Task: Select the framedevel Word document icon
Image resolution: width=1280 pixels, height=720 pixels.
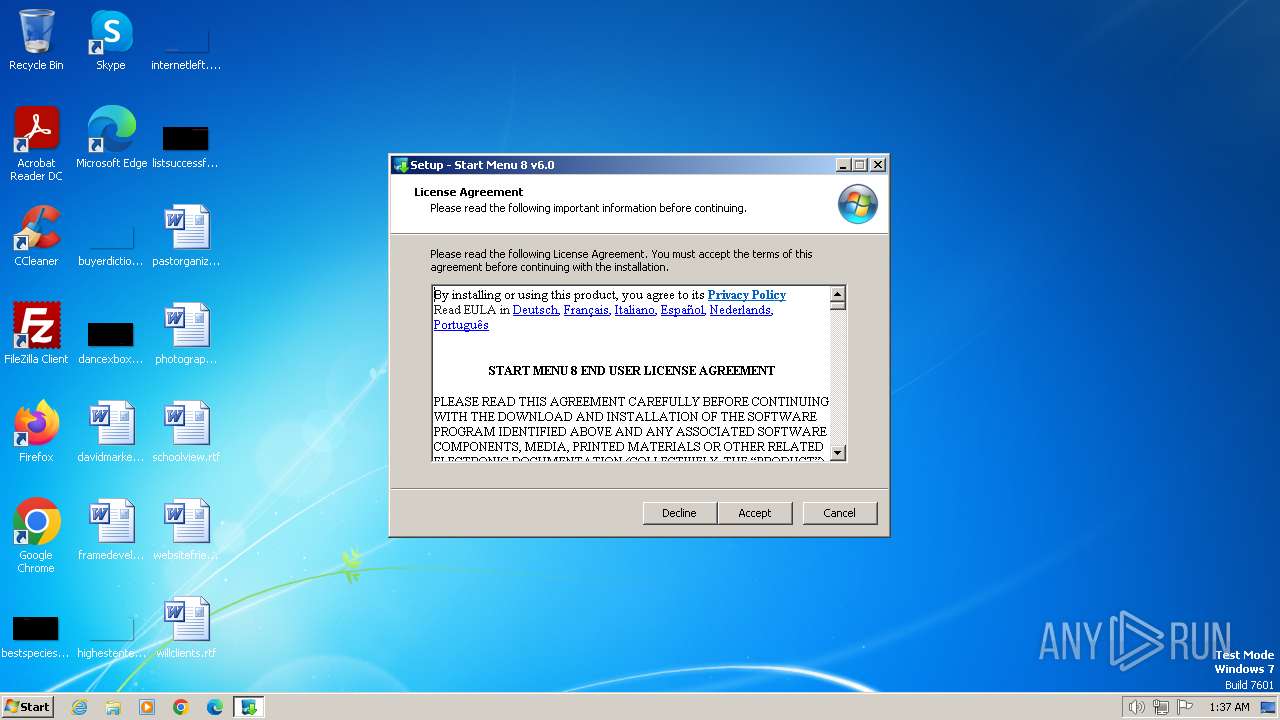Action: point(111,529)
